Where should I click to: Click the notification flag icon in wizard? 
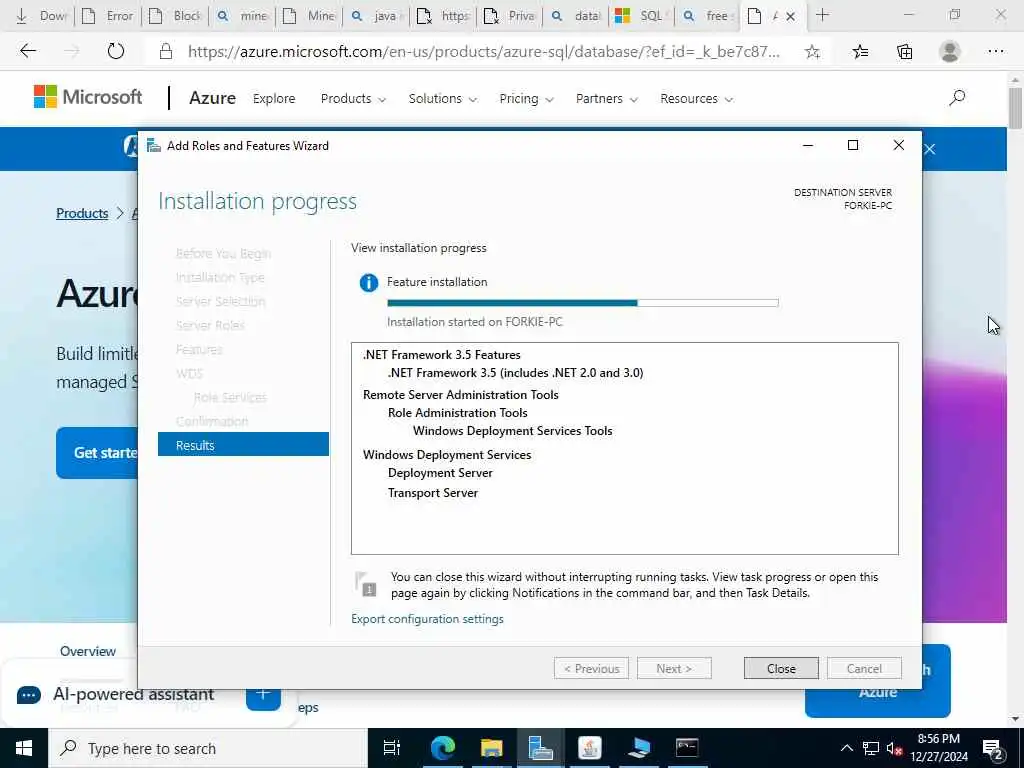point(365,584)
